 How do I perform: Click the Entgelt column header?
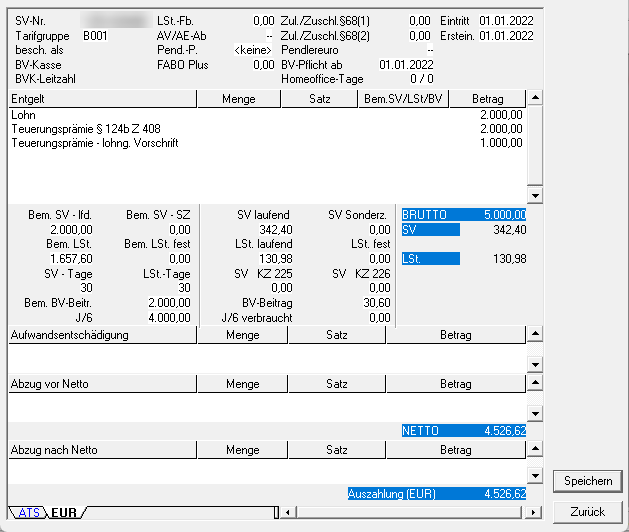[x=102, y=99]
